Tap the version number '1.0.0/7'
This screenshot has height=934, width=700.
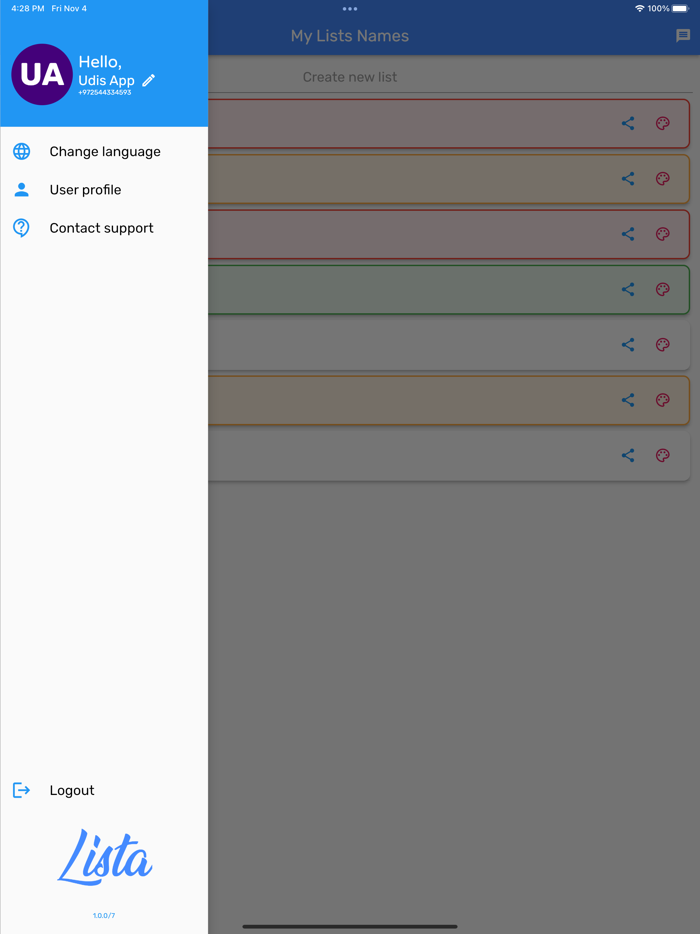(x=104, y=913)
